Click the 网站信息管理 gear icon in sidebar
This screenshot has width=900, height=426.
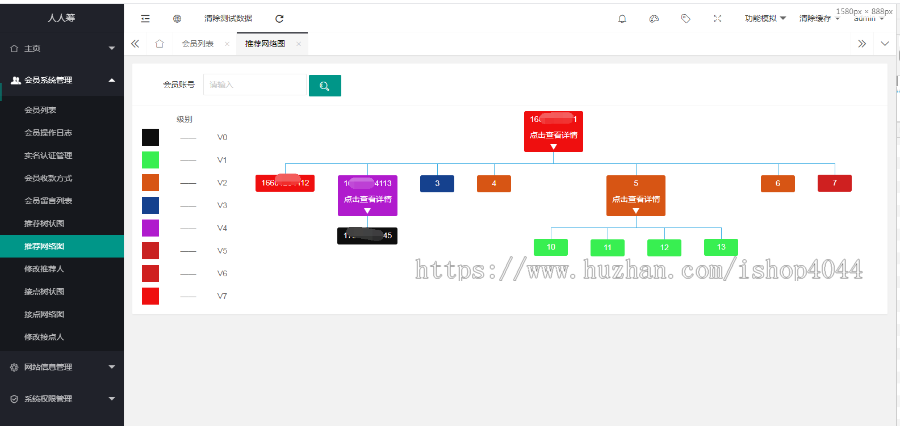tap(14, 367)
